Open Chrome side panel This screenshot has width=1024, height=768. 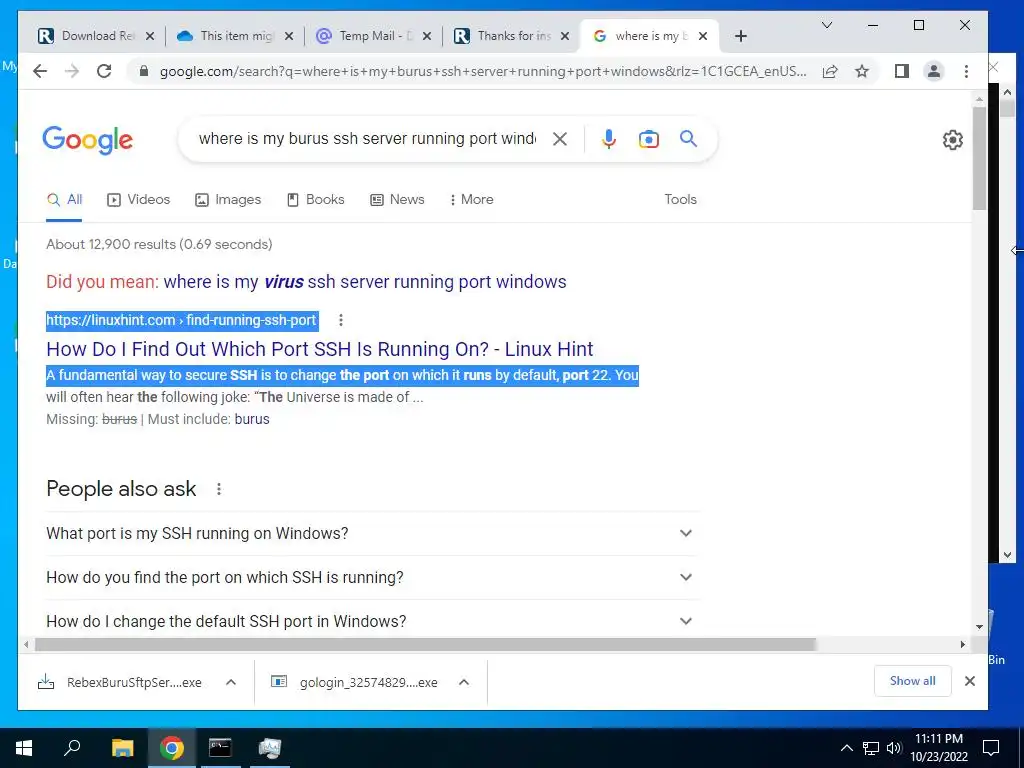pos(902,71)
